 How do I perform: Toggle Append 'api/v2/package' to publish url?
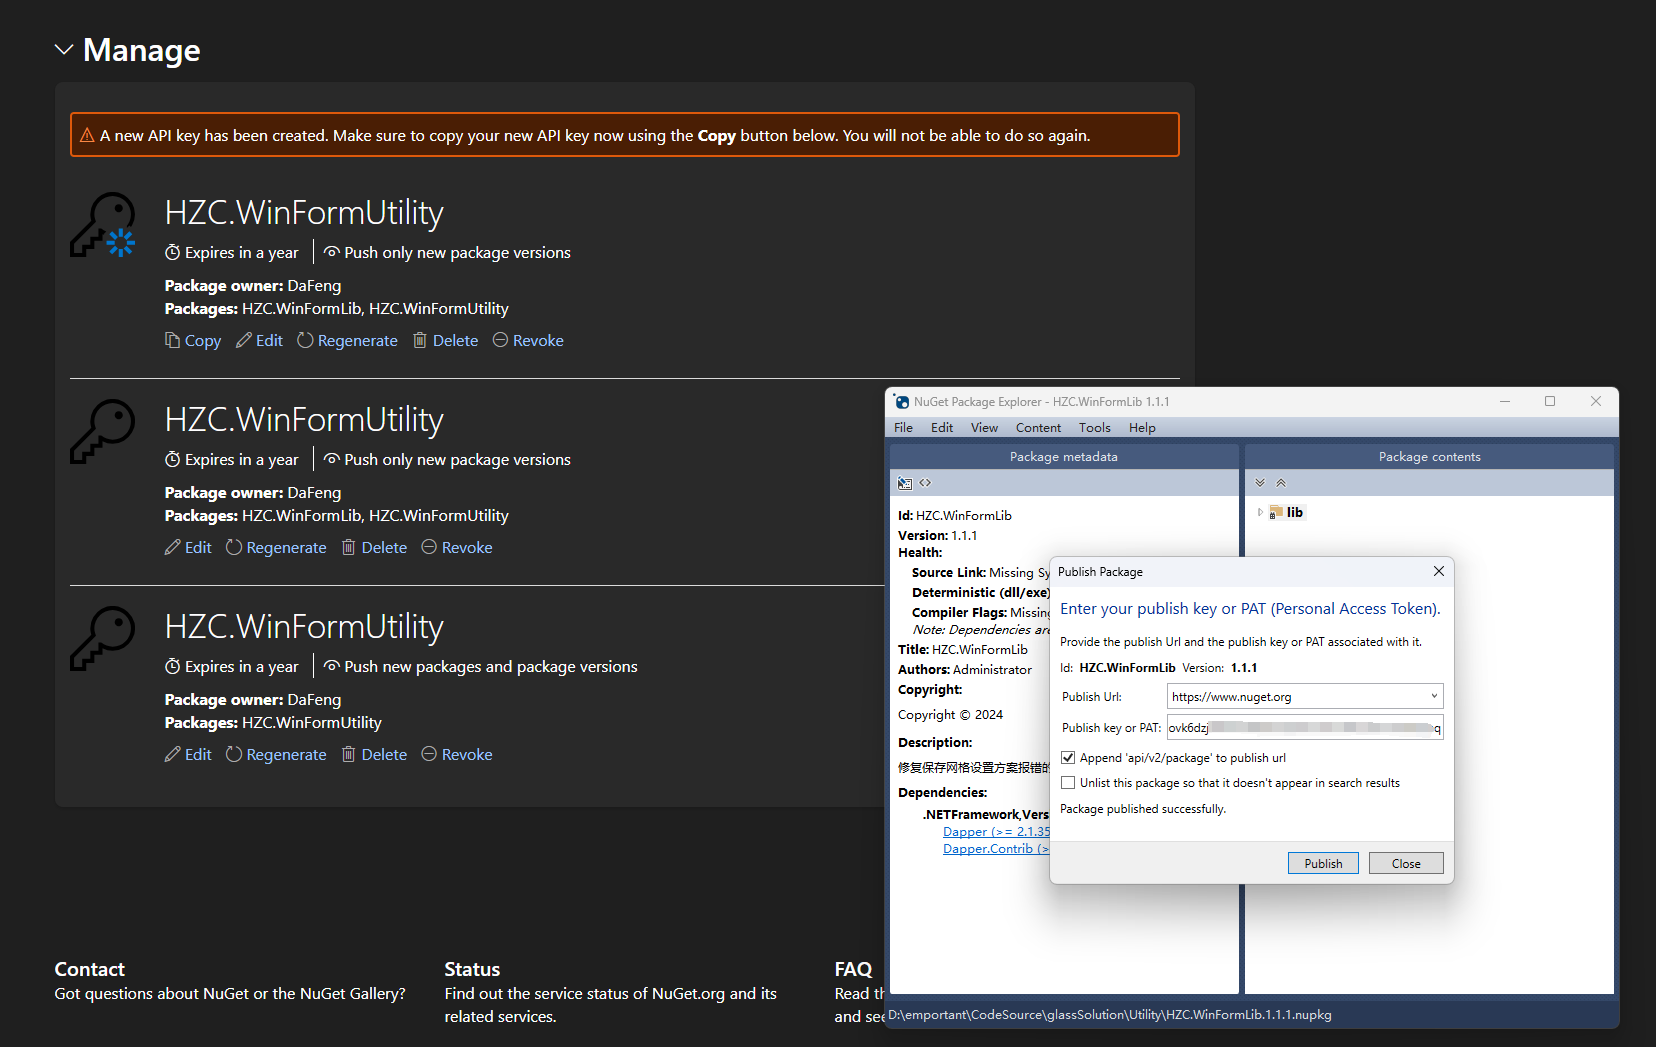pos(1068,758)
